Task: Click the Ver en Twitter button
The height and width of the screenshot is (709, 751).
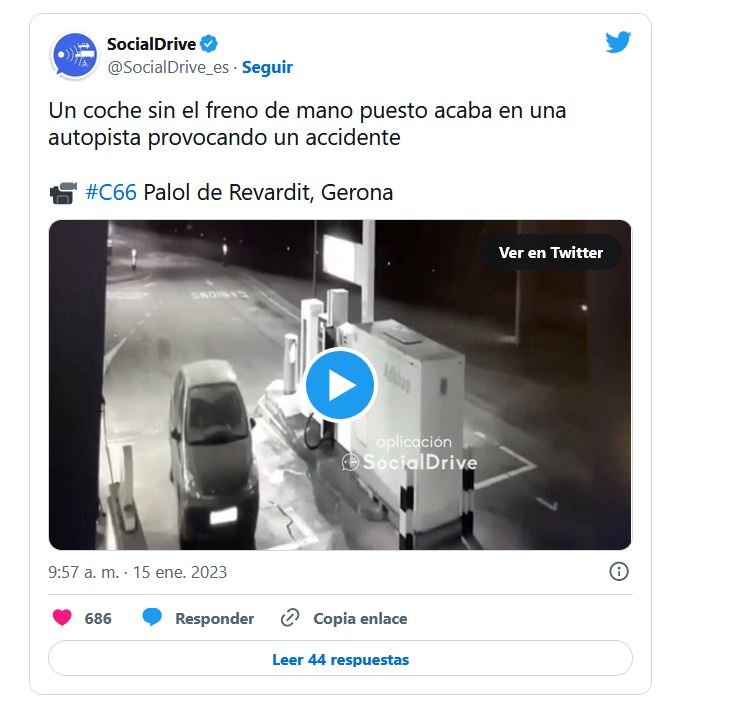Action: (551, 252)
